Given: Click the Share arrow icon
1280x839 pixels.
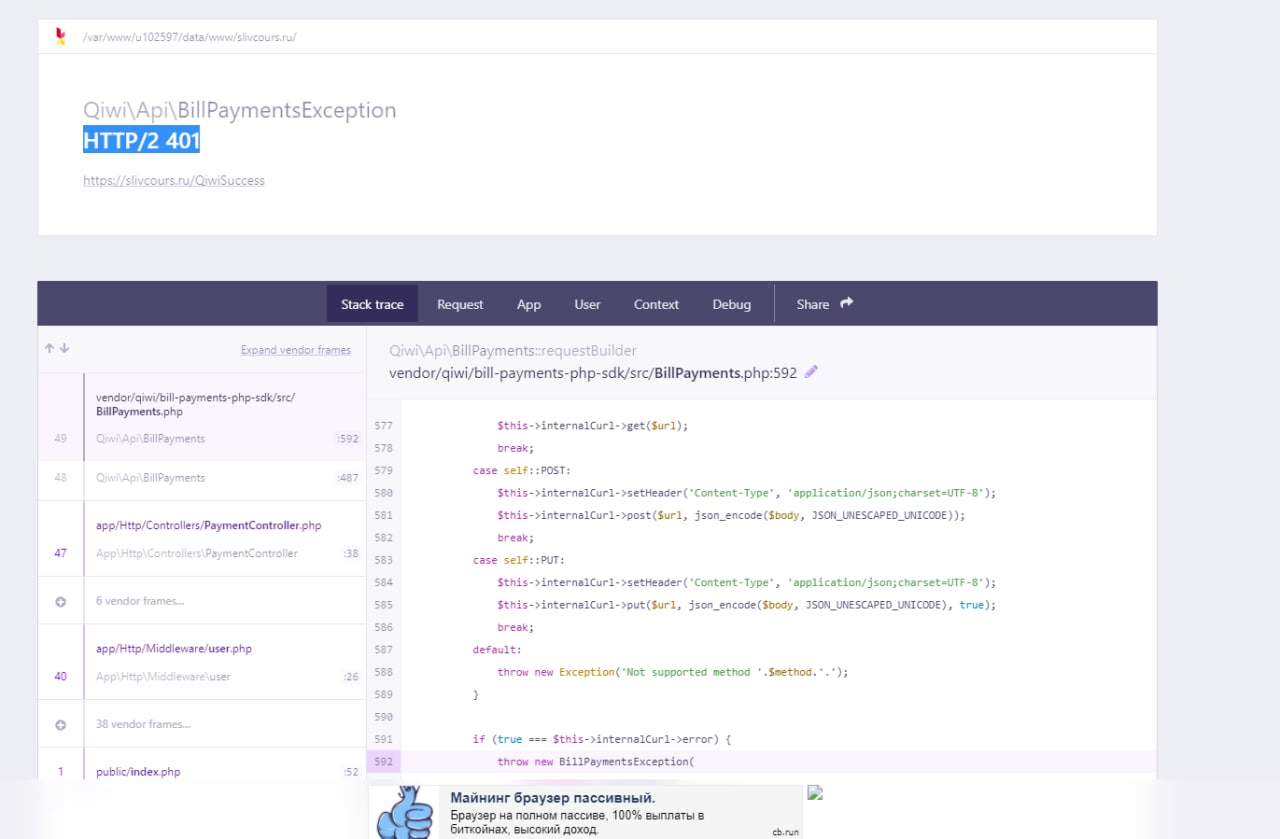Looking at the screenshot, I should 846,303.
